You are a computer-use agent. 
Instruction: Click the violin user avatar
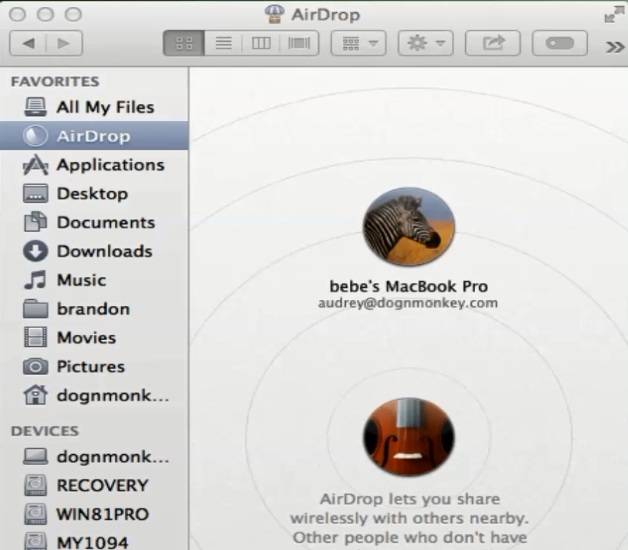(x=408, y=437)
